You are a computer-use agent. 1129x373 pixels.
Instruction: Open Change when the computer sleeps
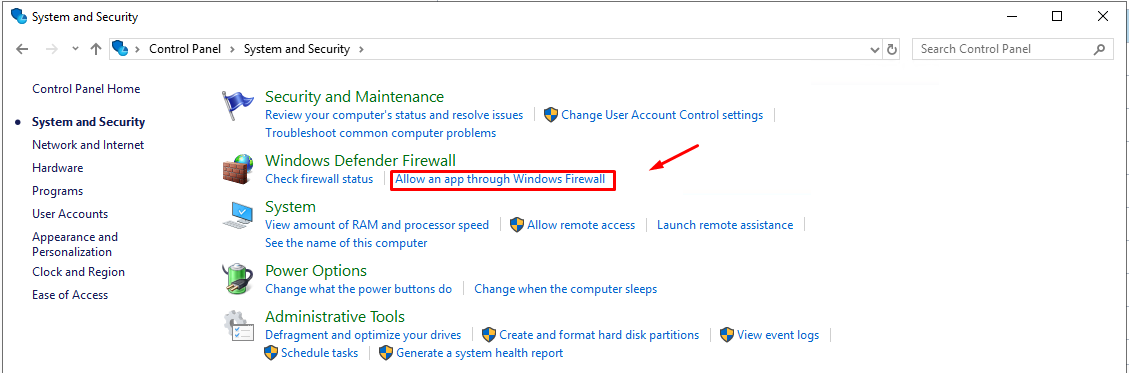pos(565,289)
